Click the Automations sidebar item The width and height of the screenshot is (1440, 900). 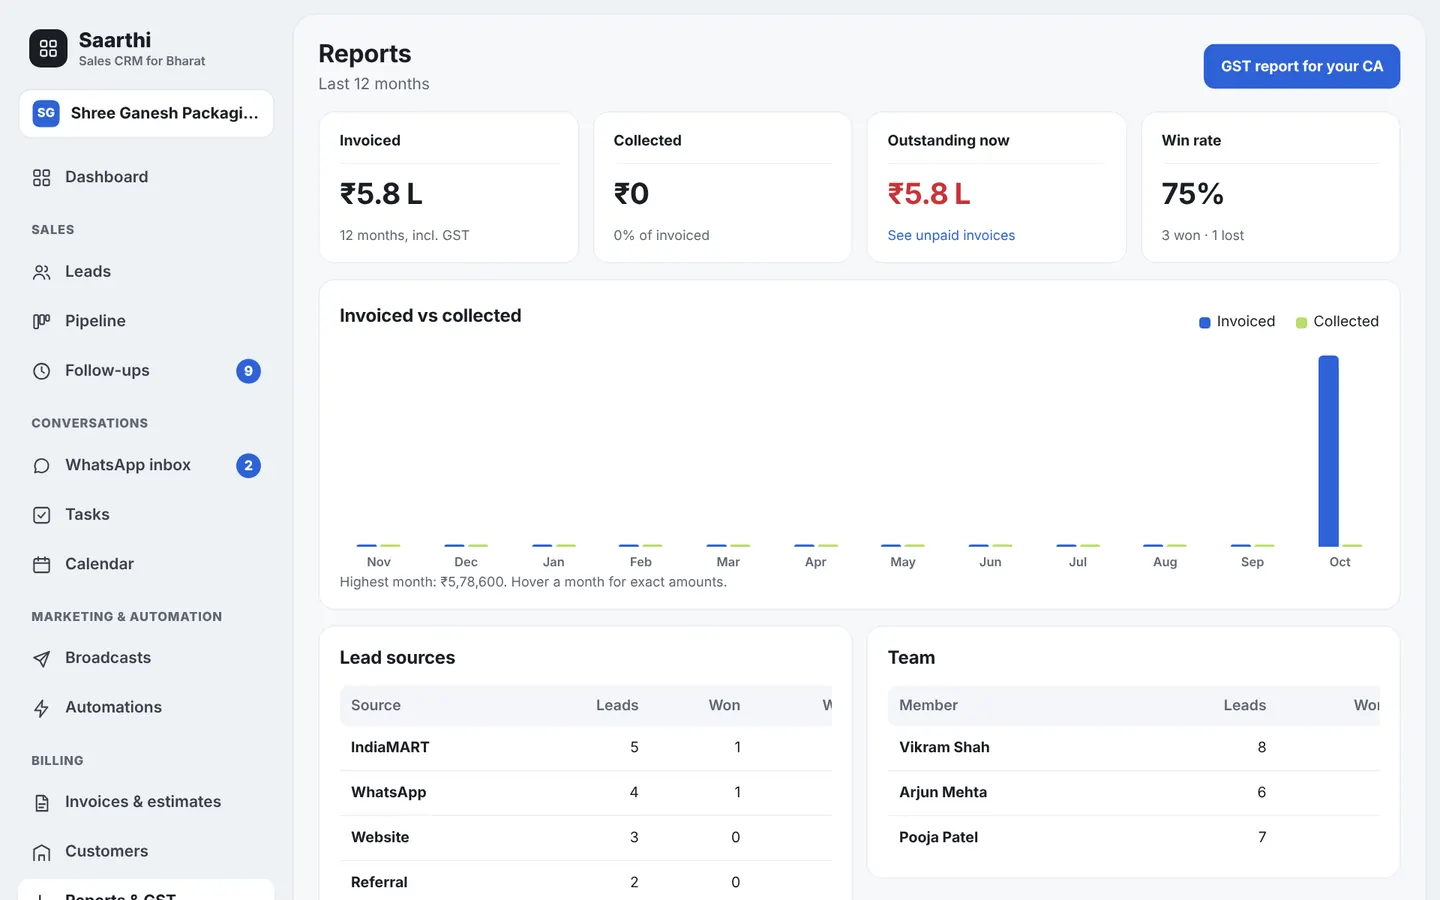[x=146, y=707]
